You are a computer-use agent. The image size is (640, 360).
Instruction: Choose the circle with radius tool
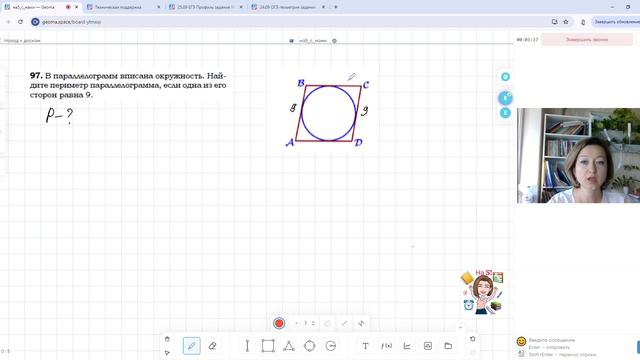pyautogui.click(x=331, y=346)
